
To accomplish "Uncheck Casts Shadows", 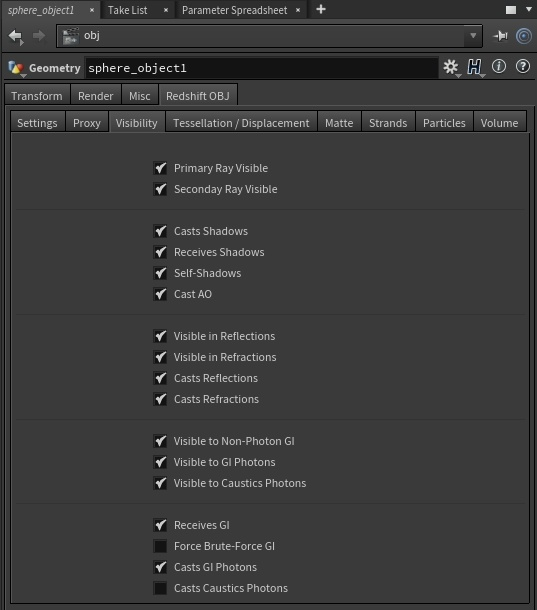I will [160, 231].
